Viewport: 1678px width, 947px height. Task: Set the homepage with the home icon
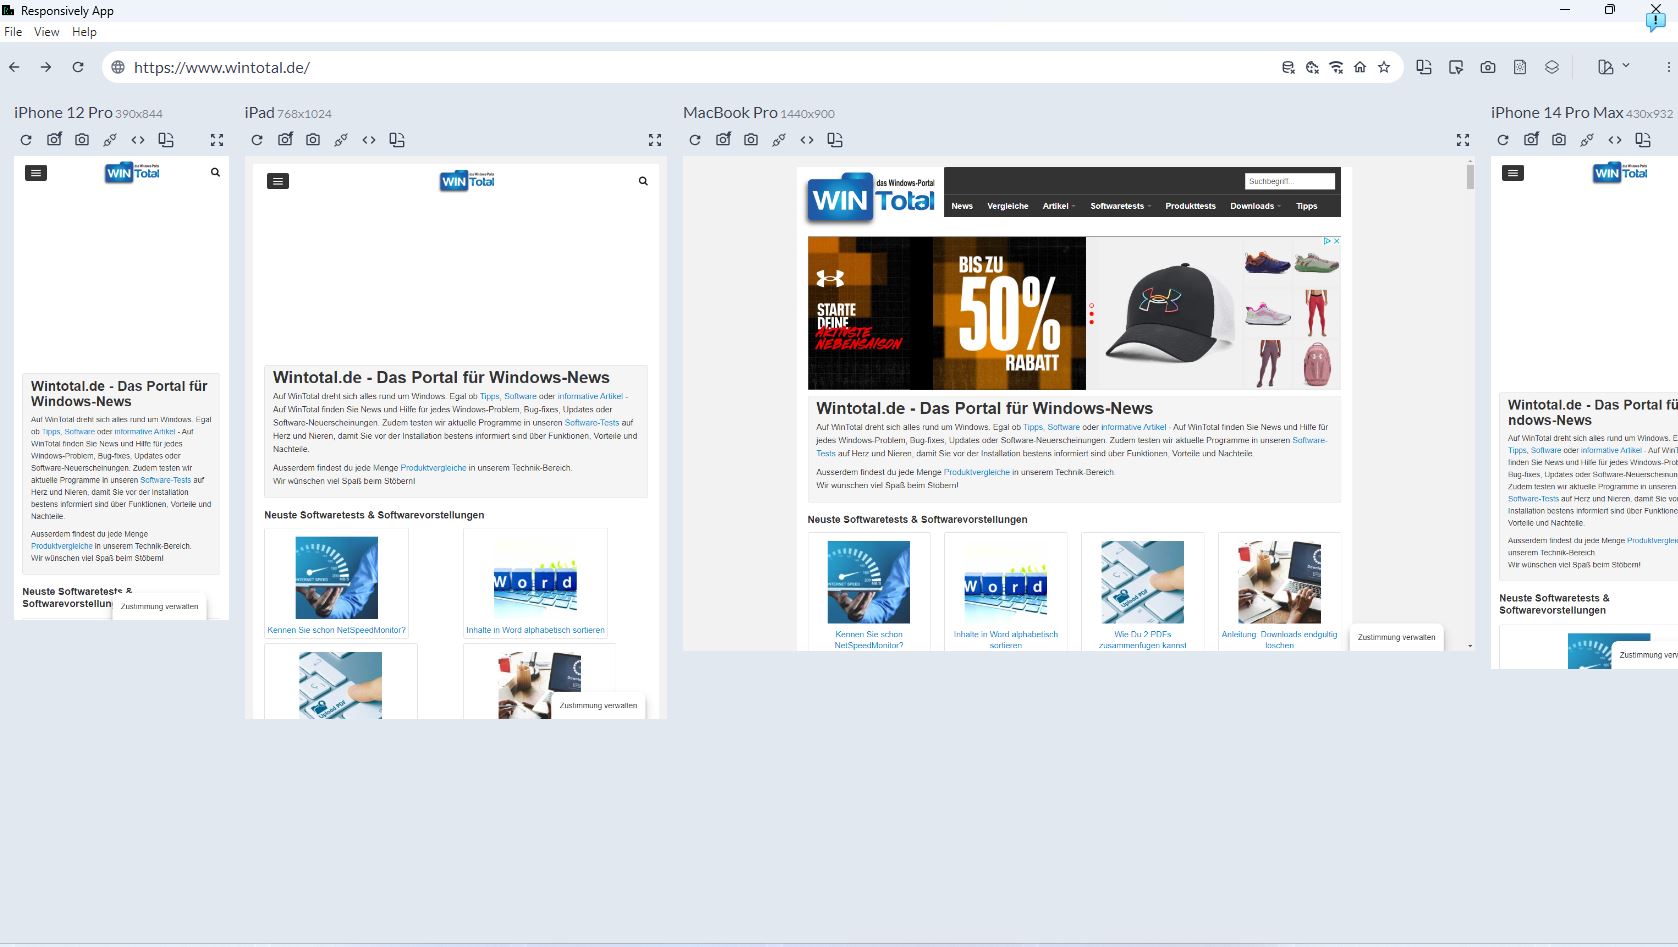(1360, 67)
